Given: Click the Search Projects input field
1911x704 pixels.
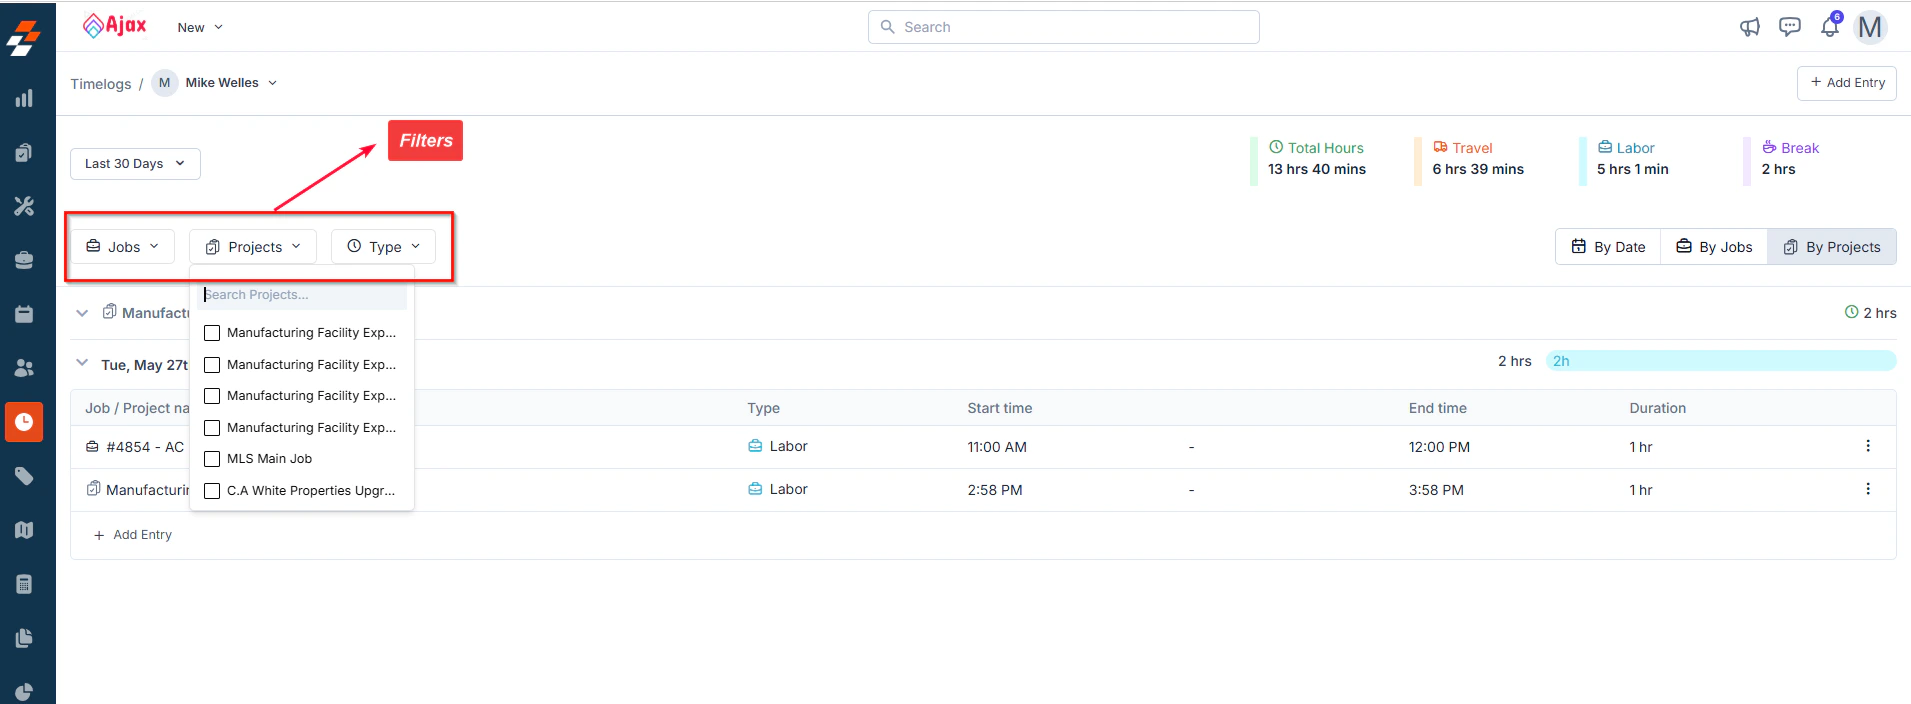Looking at the screenshot, I should click(x=304, y=295).
